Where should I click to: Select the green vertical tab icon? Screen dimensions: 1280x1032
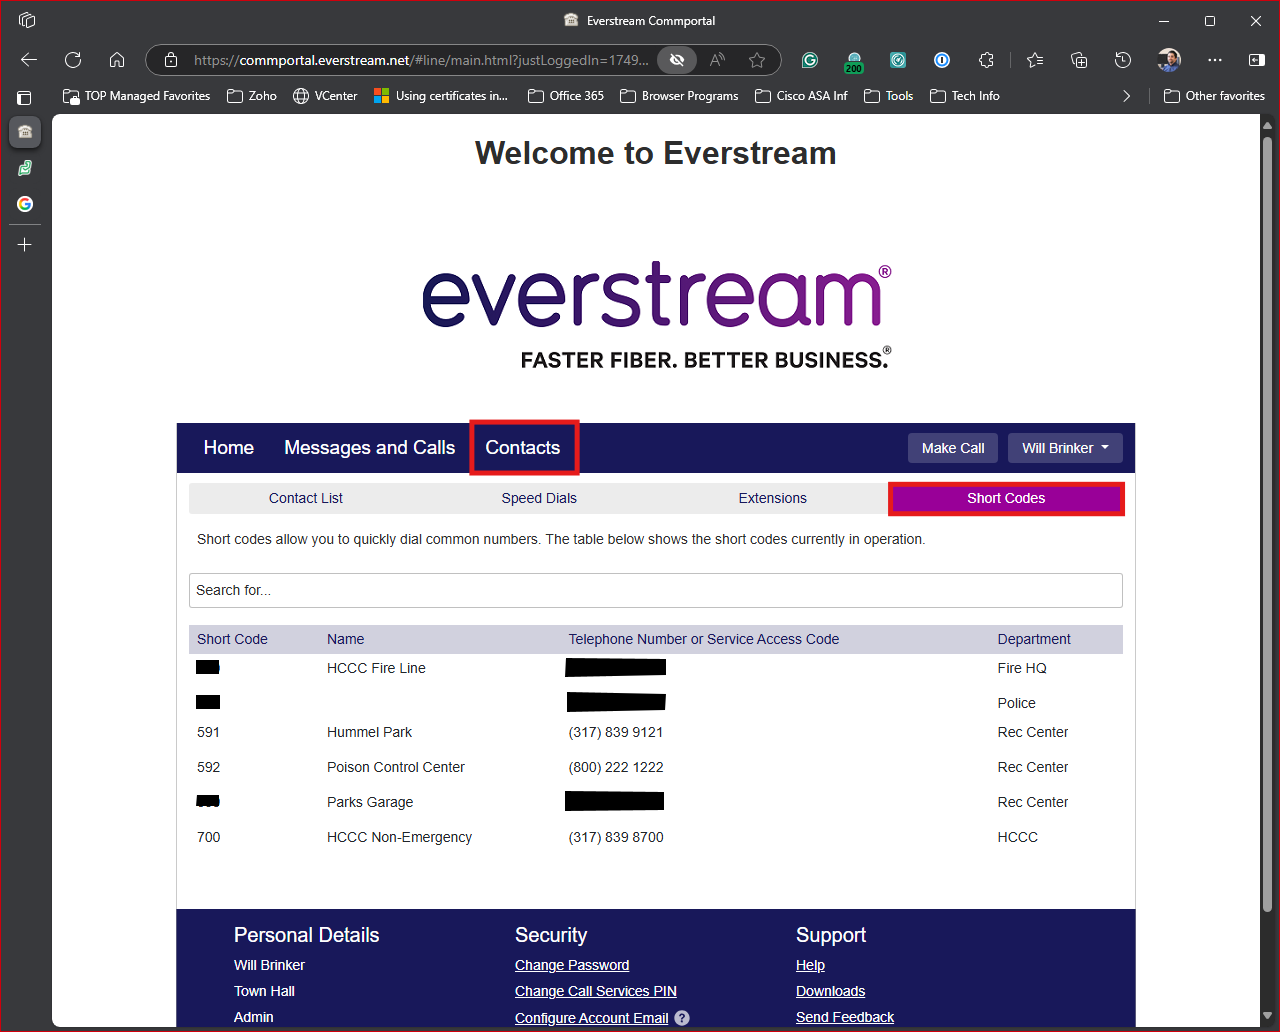tap(25, 168)
